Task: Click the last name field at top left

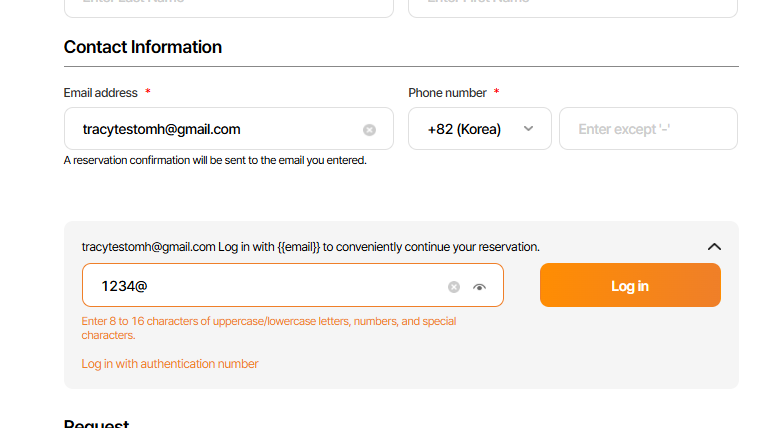Action: [x=228, y=6]
